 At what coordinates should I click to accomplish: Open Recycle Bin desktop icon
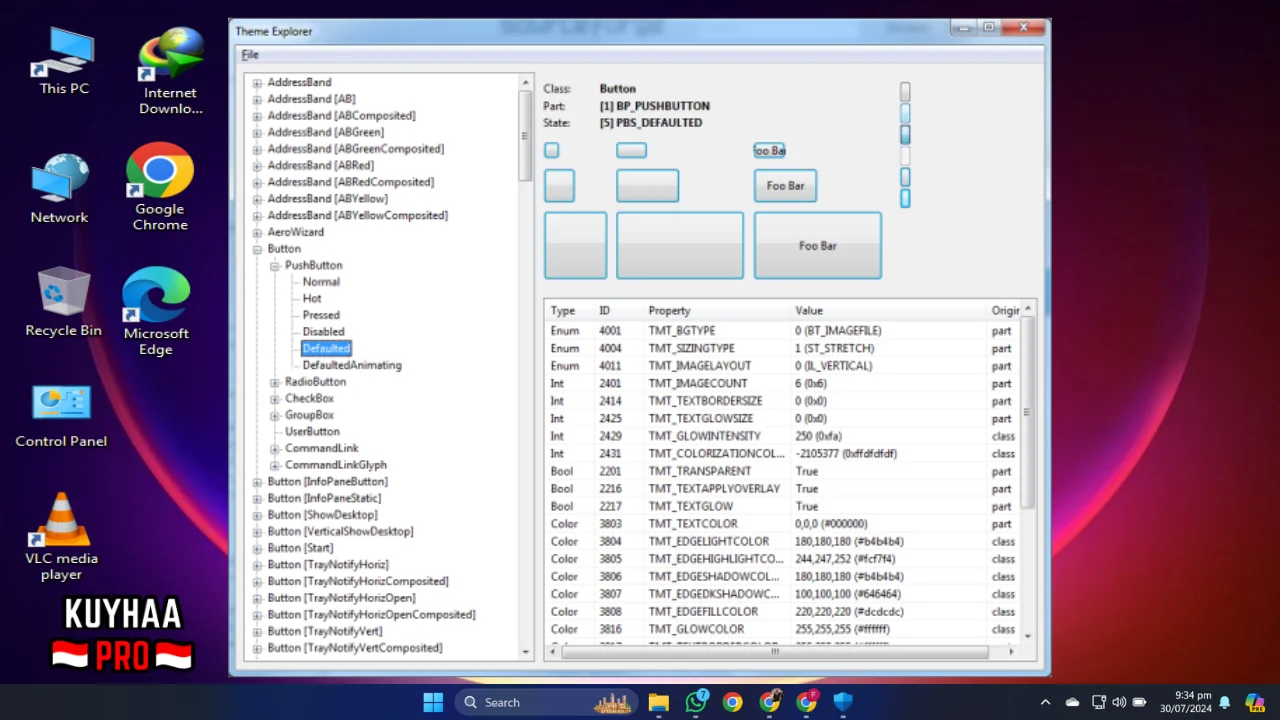[63, 302]
